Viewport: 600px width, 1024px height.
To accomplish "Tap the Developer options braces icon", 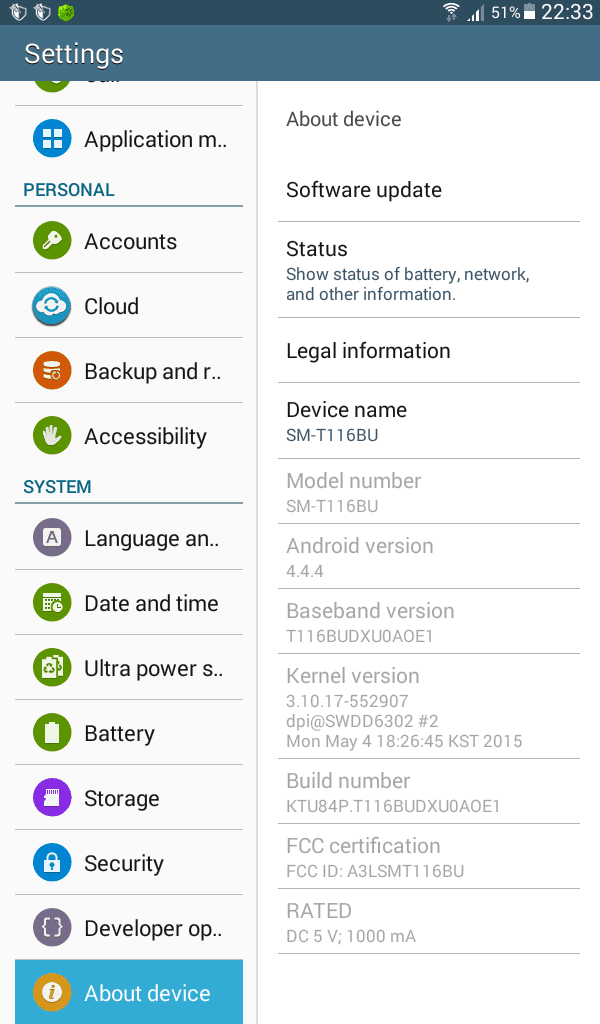I will (52, 927).
